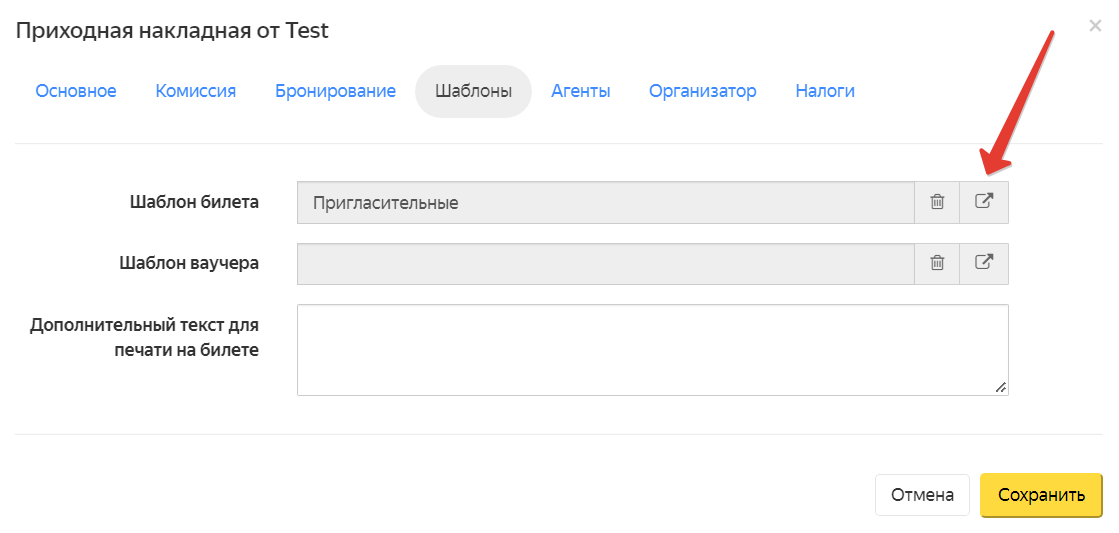Save changes with the Сохранить button
Image resolution: width=1119 pixels, height=533 pixels.
click(x=1041, y=495)
